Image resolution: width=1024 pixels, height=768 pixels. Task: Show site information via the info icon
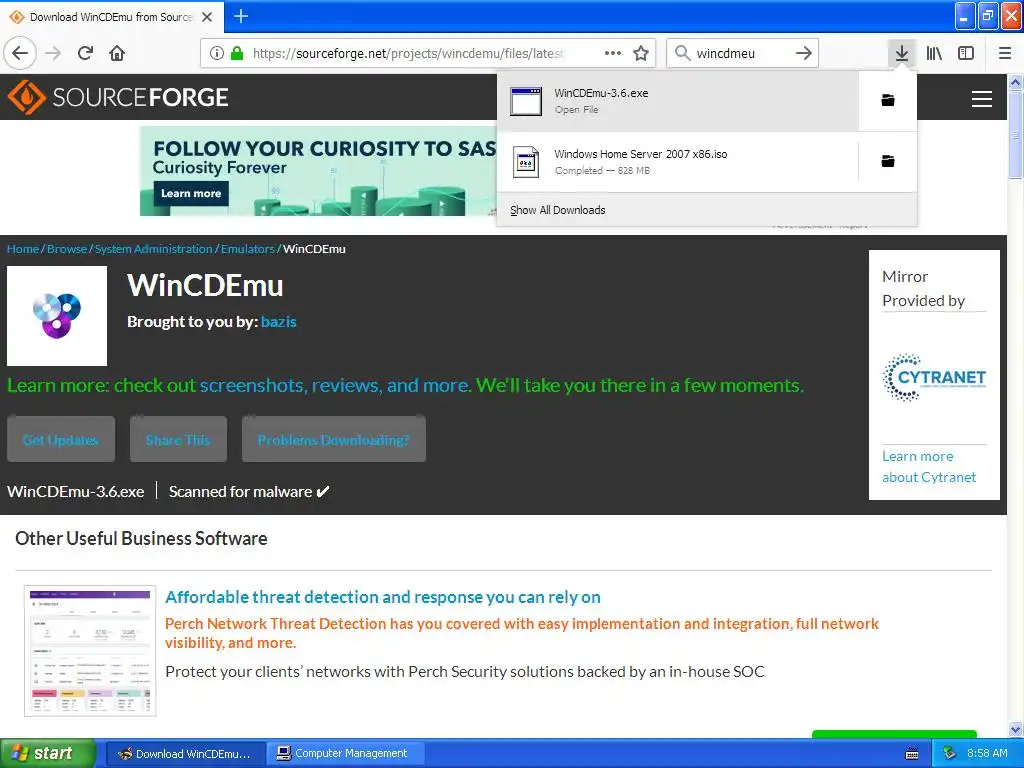point(217,53)
